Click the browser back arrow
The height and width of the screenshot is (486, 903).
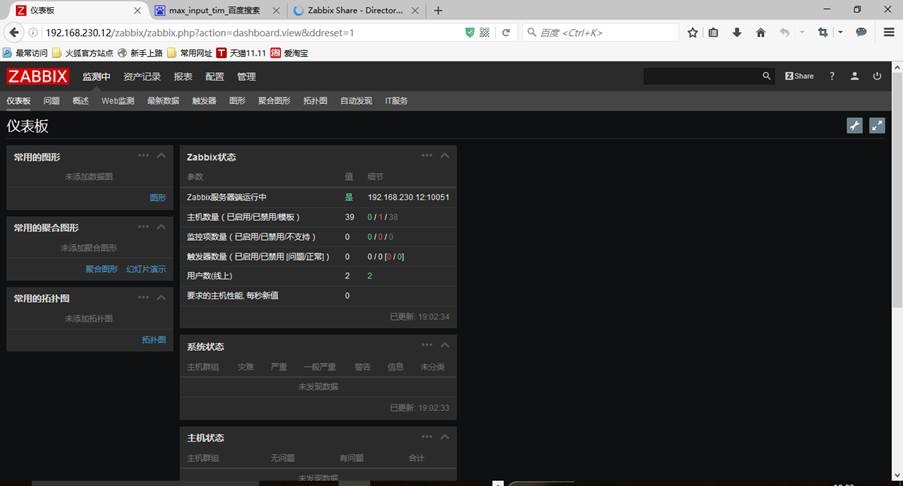(14, 33)
